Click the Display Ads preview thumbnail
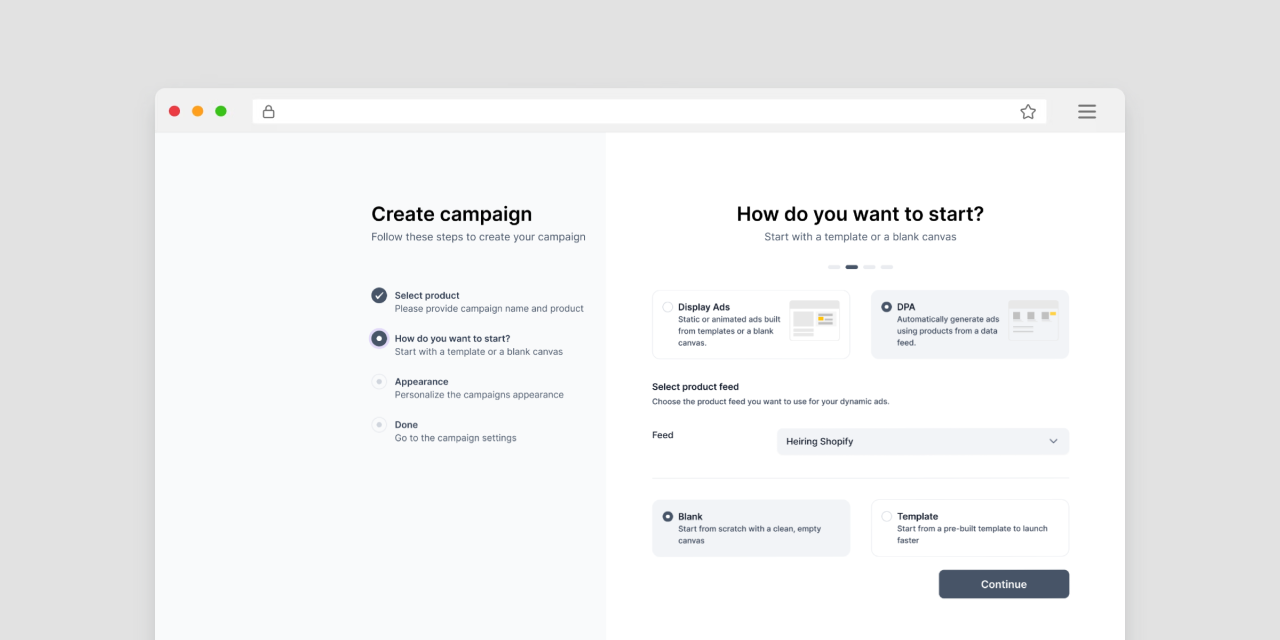Image resolution: width=1280 pixels, height=640 pixels. point(815,318)
